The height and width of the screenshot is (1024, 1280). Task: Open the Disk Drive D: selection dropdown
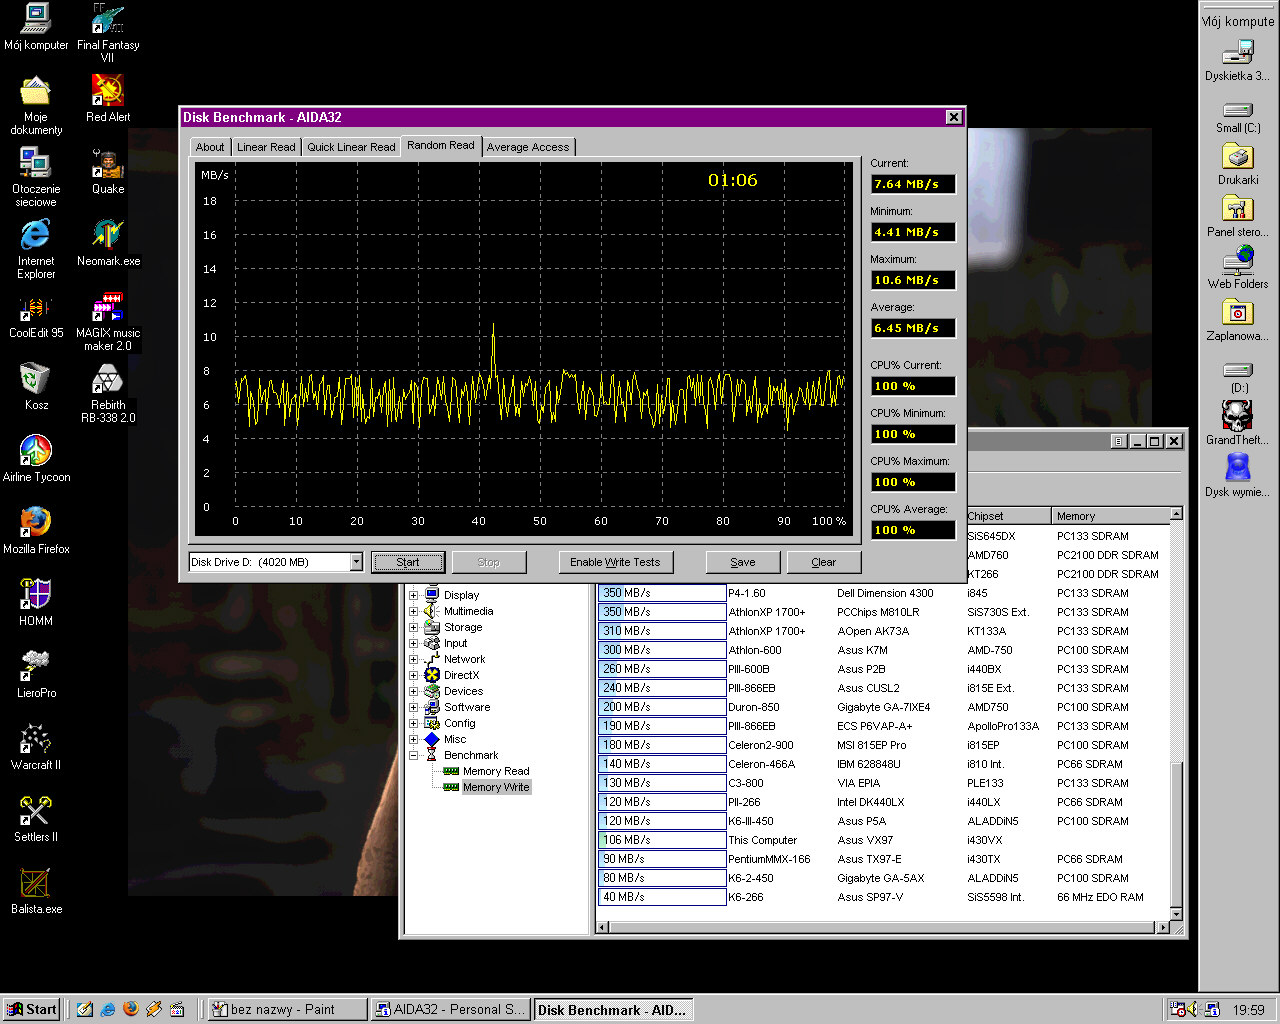(x=356, y=562)
